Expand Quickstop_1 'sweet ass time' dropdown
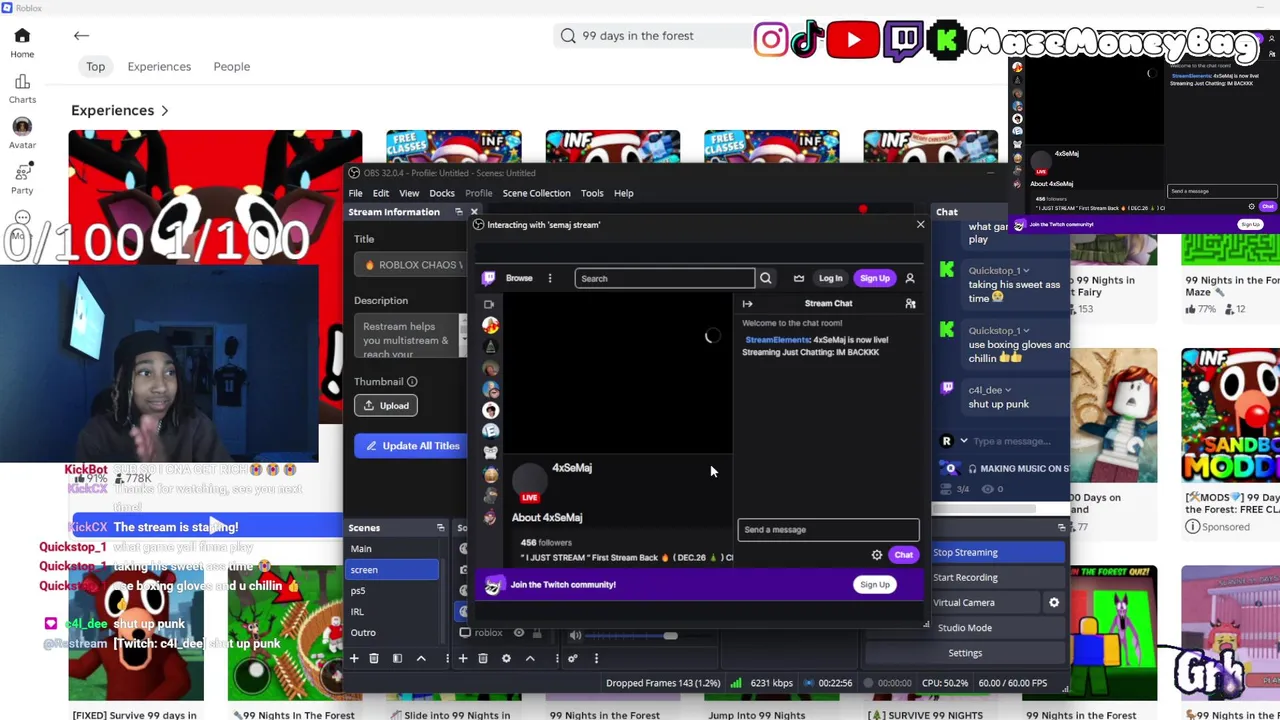The image size is (1280, 720). tap(1026, 270)
